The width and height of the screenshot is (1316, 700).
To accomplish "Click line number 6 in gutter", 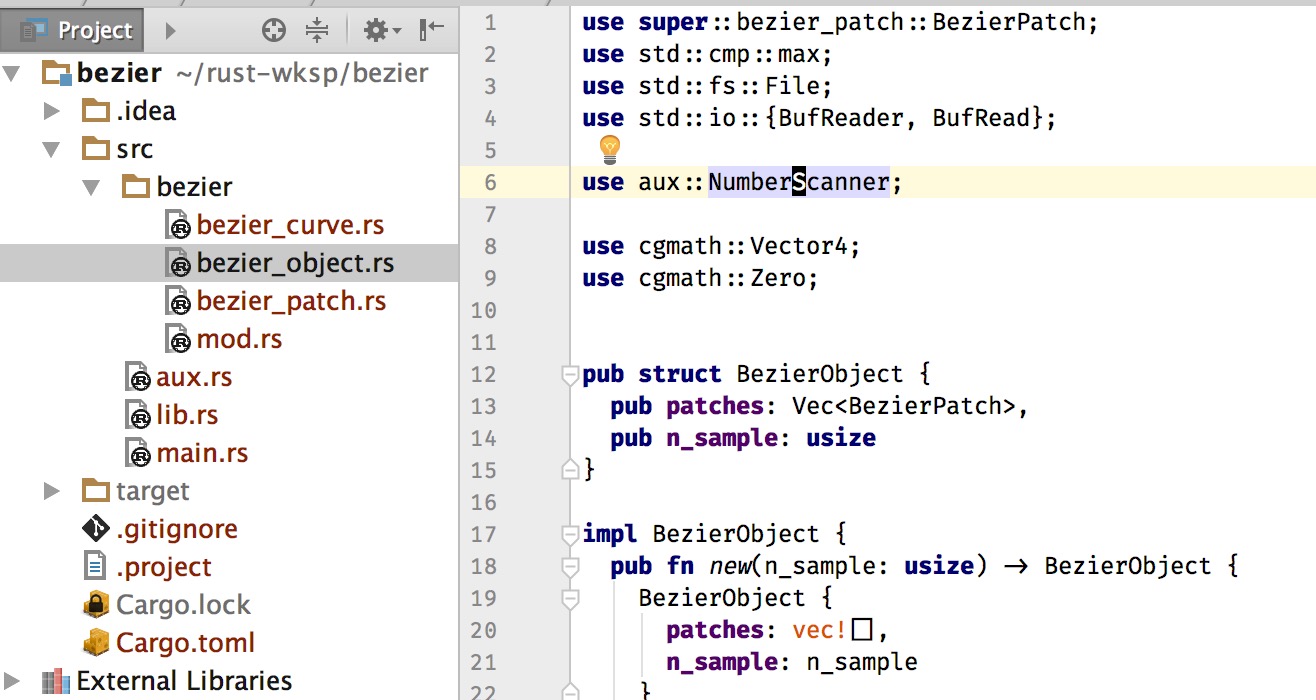I will (489, 182).
